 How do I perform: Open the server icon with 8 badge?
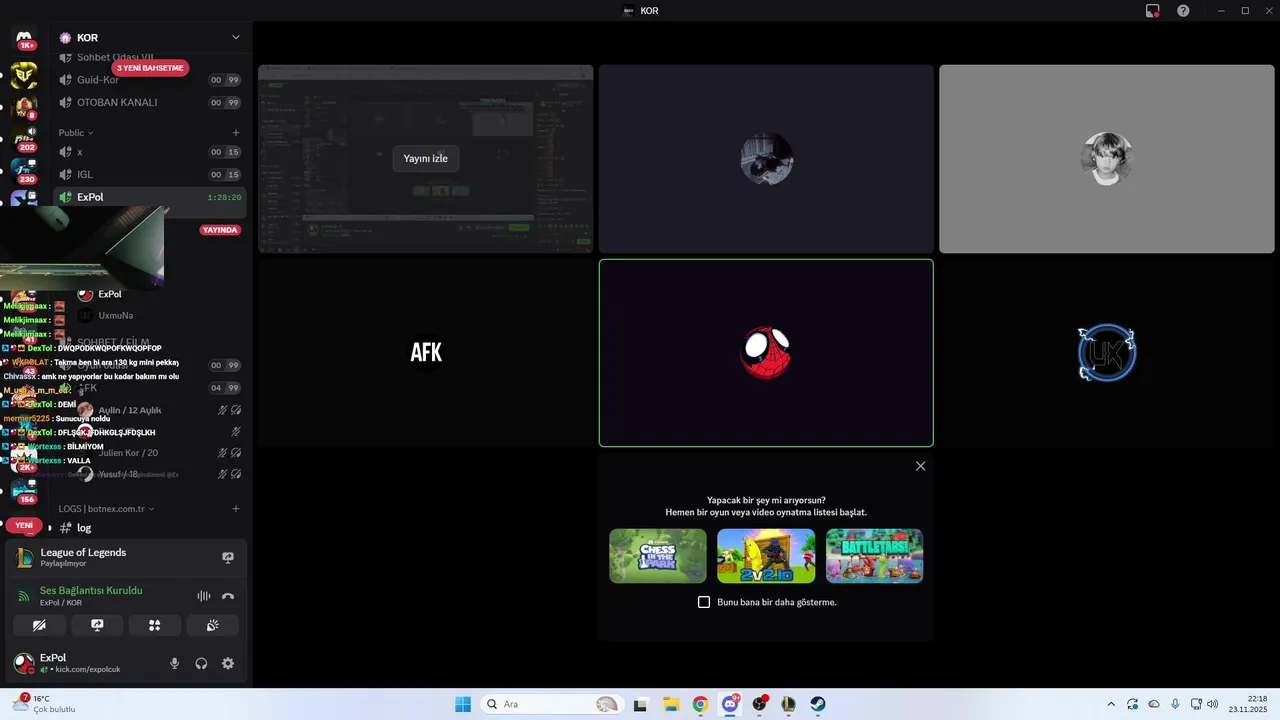(x=24, y=106)
